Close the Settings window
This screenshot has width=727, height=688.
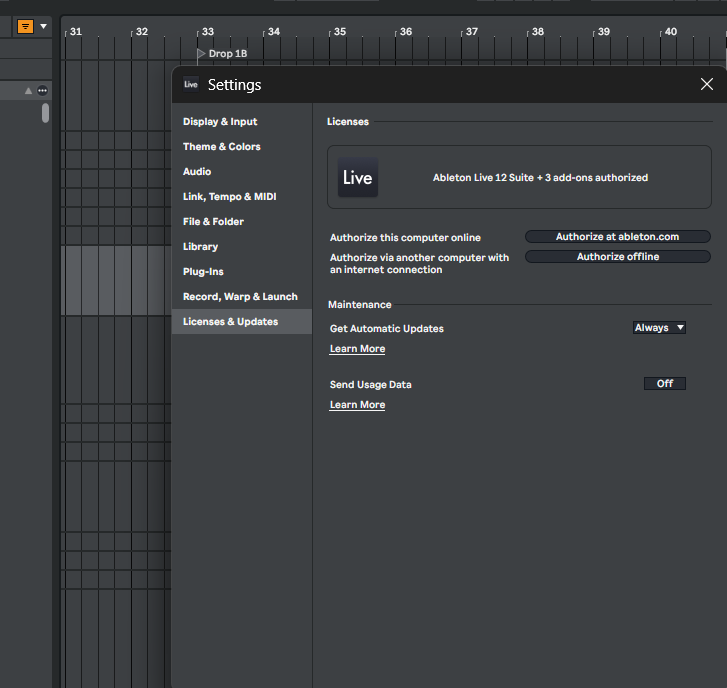point(707,84)
